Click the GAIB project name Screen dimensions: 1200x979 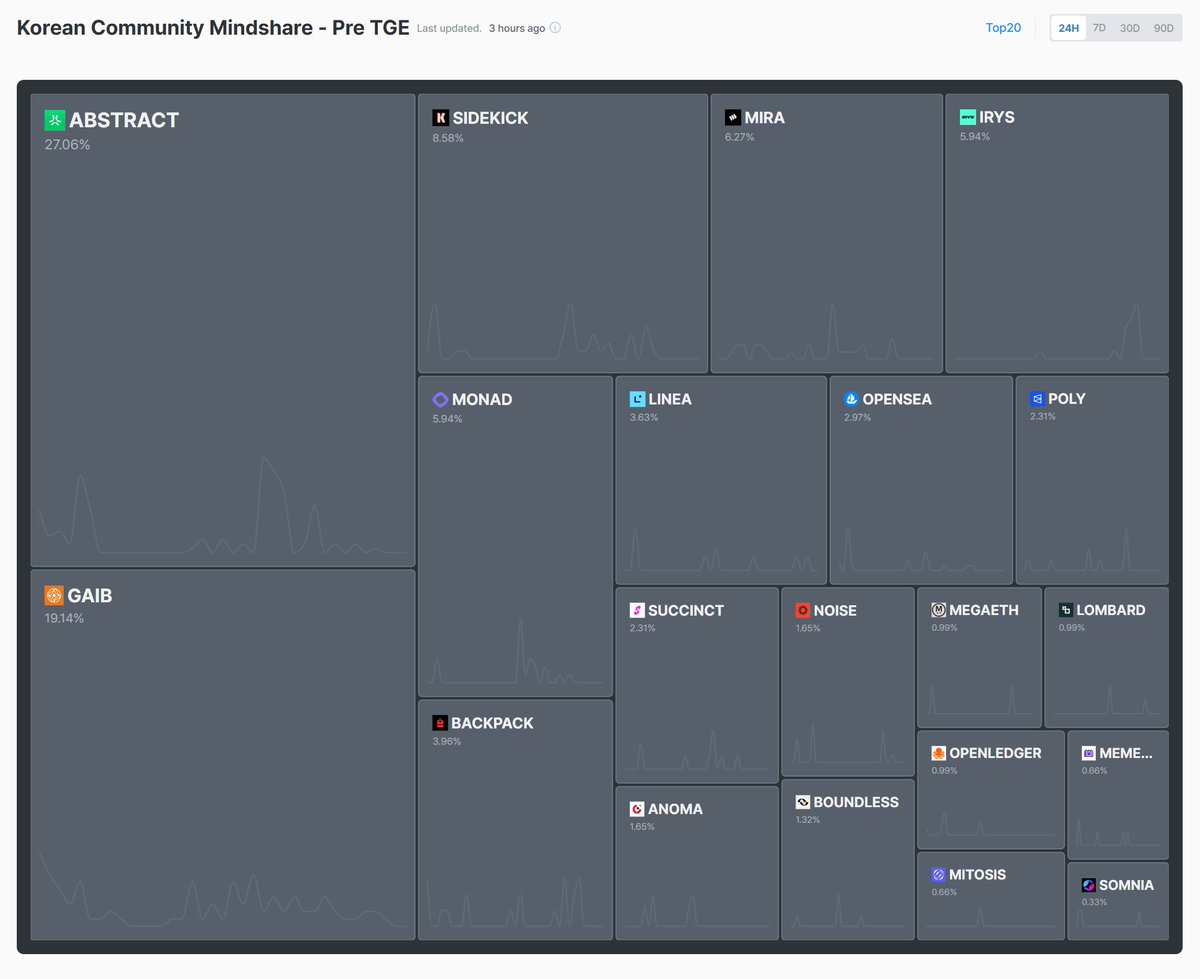tap(90, 596)
